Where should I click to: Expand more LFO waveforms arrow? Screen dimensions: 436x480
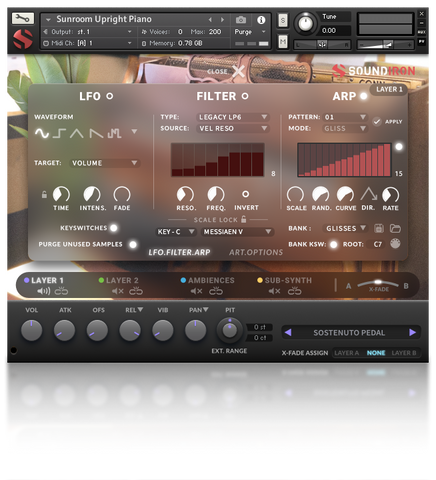point(134,132)
